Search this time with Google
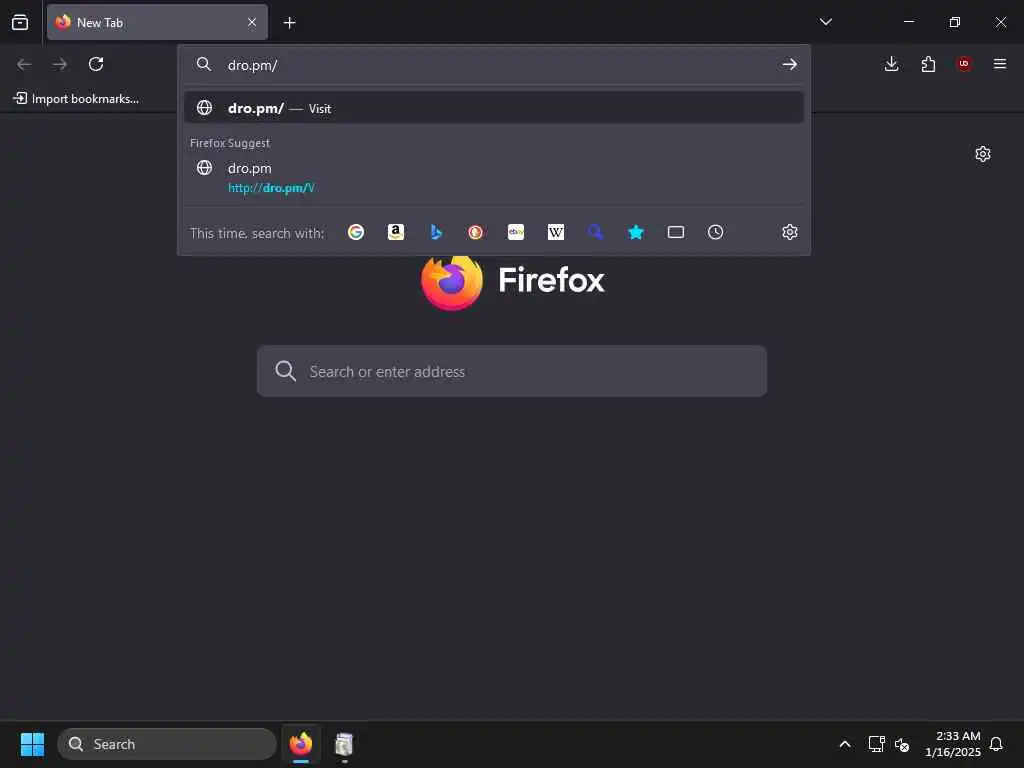The image size is (1024, 768). click(x=356, y=232)
